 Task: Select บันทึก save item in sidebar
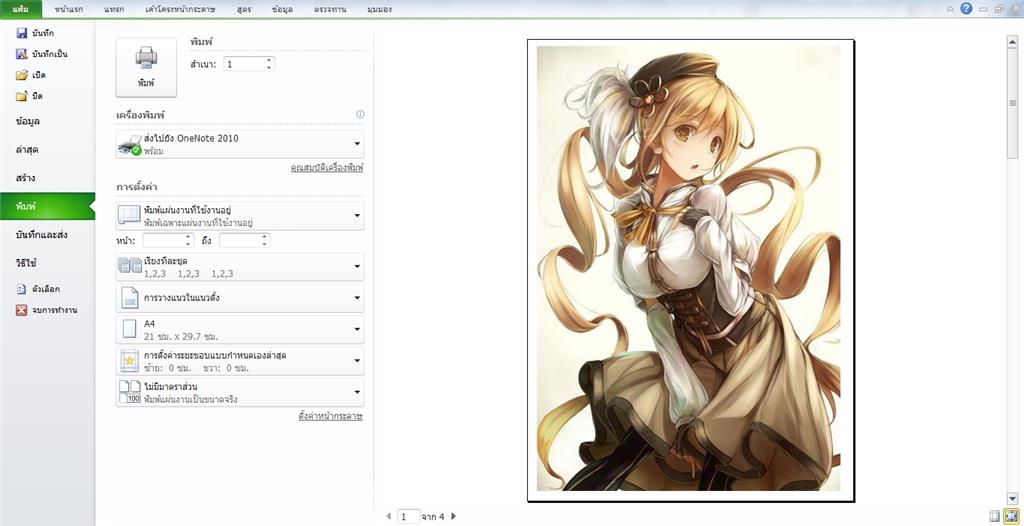(35, 33)
